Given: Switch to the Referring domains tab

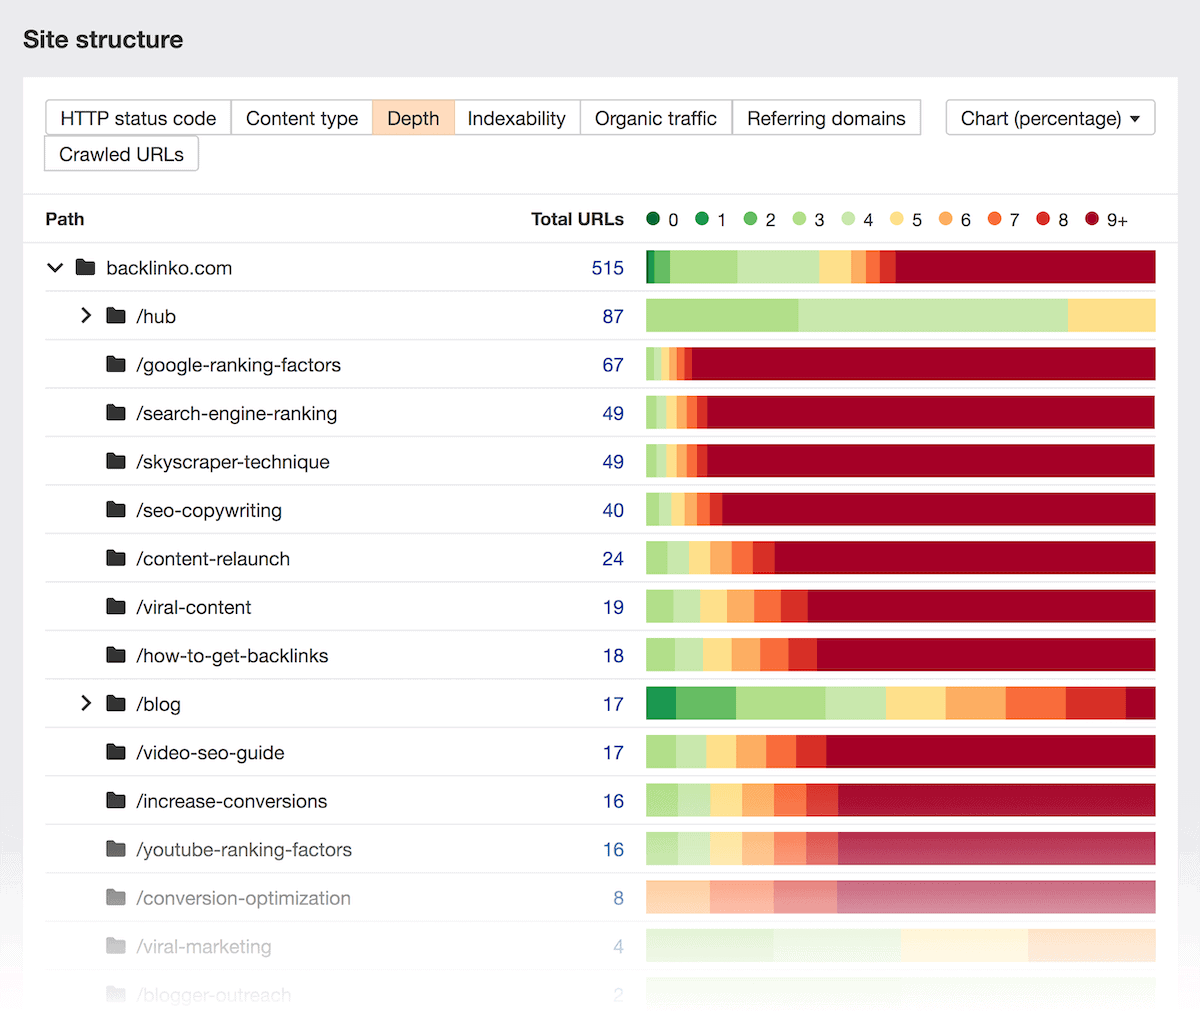Looking at the screenshot, I should point(826,118).
